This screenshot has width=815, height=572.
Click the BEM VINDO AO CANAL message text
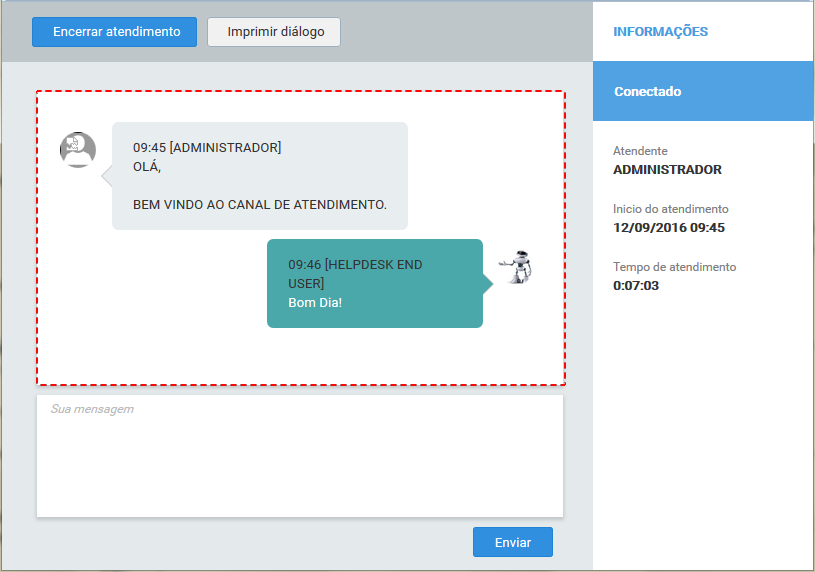(259, 204)
